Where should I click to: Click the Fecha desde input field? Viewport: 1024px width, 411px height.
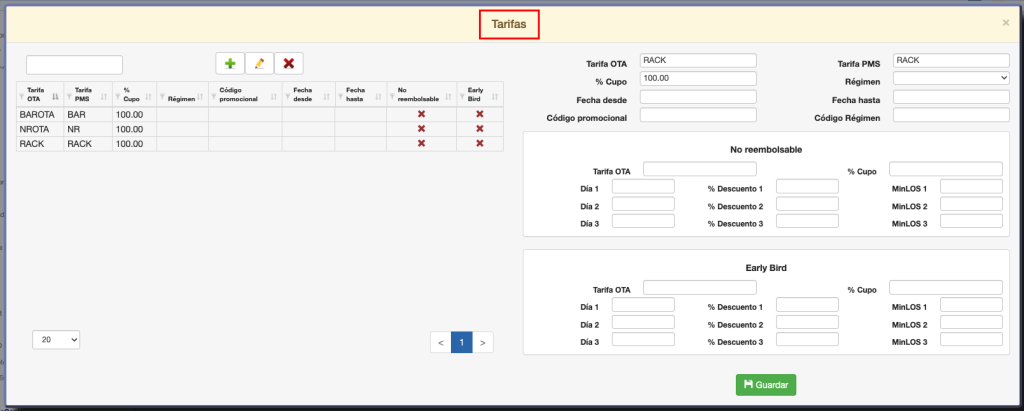[698, 97]
